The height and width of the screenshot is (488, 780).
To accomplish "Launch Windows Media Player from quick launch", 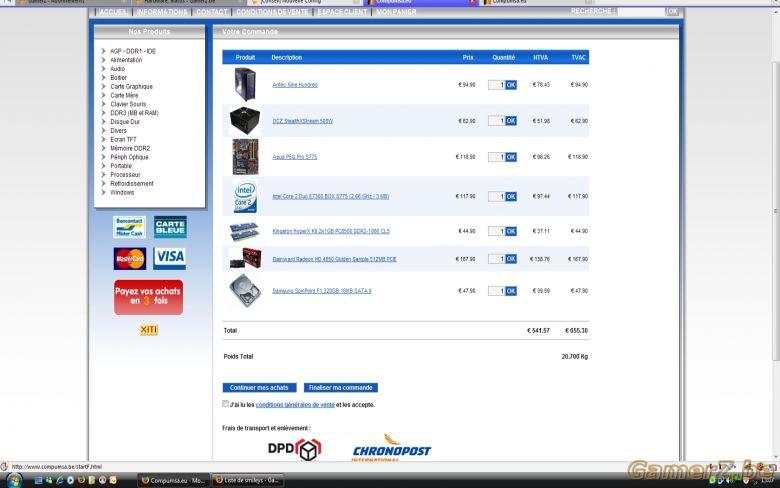I will (x=70, y=481).
